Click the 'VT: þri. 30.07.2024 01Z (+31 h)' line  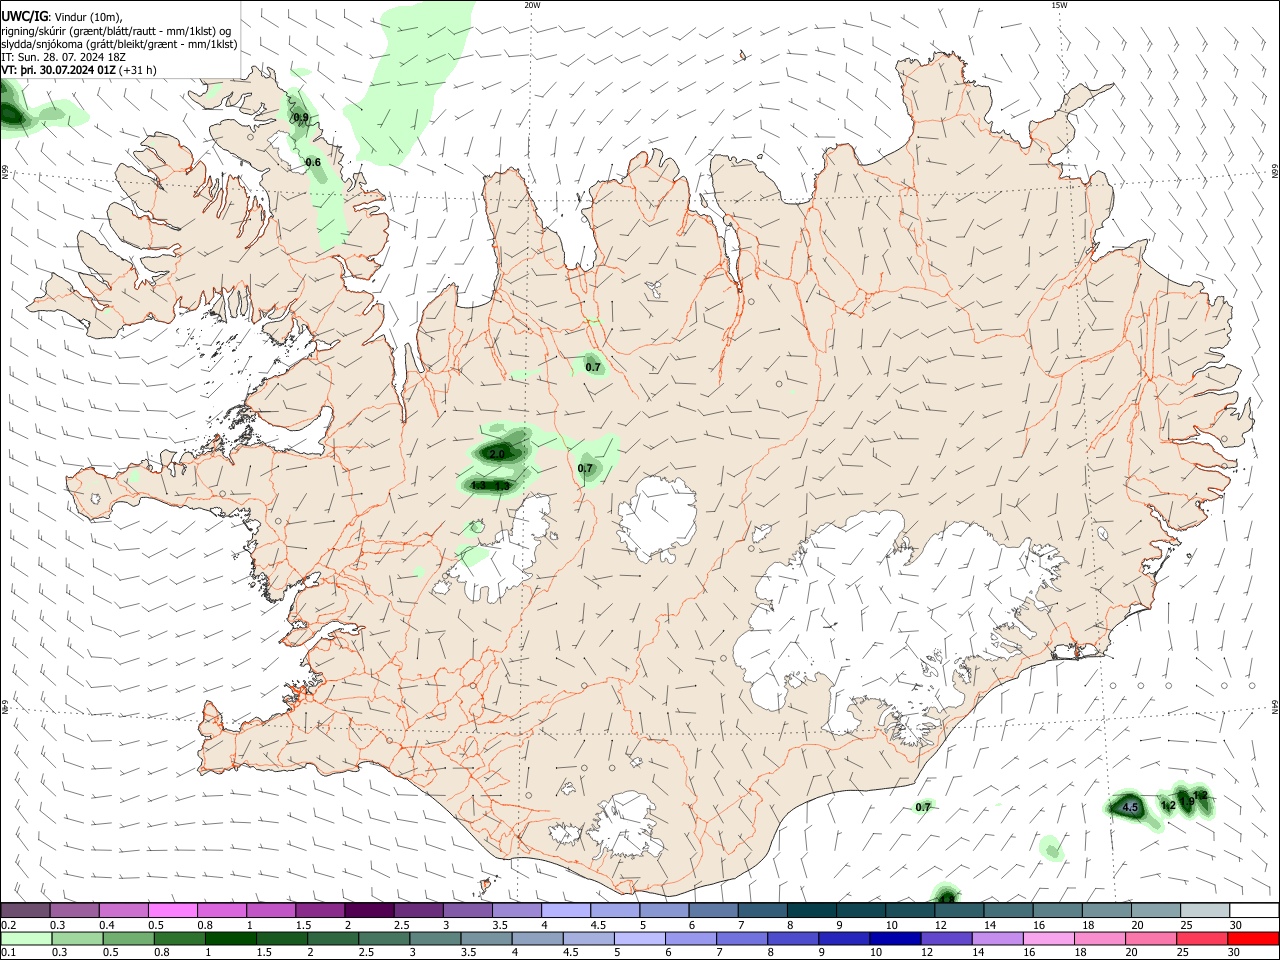tap(79, 71)
